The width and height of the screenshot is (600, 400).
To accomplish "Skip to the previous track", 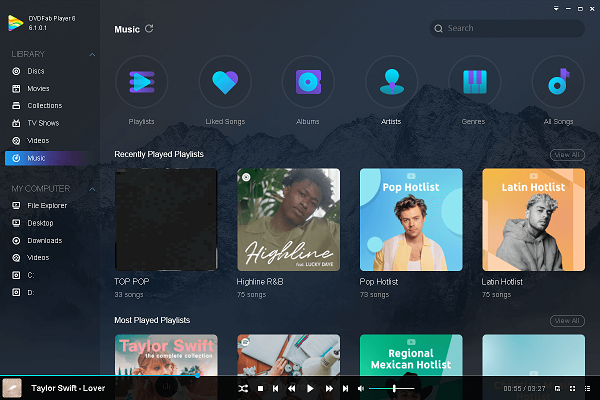I will 276,389.
